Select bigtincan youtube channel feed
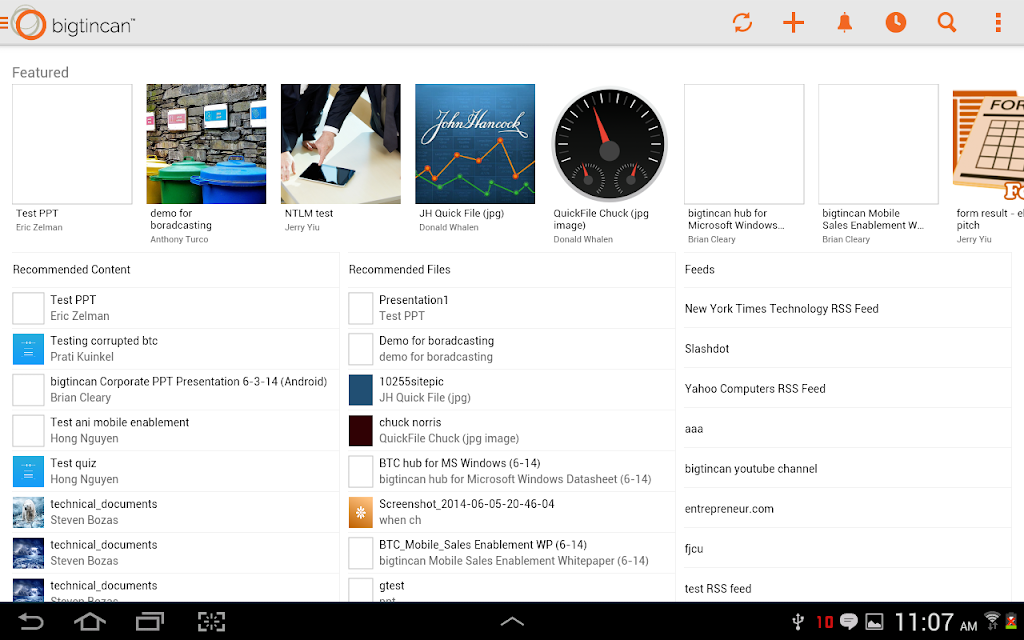Image resolution: width=1024 pixels, height=640 pixels. point(848,468)
